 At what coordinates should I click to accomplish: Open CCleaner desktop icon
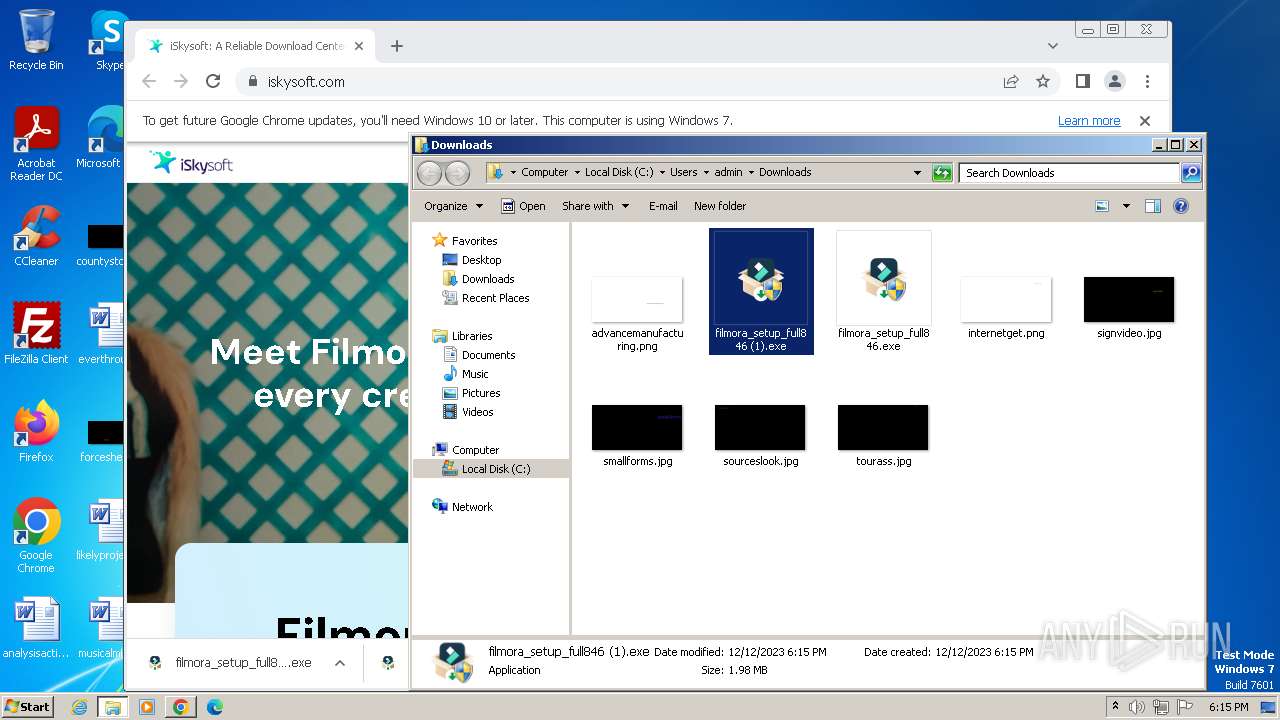click(x=36, y=236)
